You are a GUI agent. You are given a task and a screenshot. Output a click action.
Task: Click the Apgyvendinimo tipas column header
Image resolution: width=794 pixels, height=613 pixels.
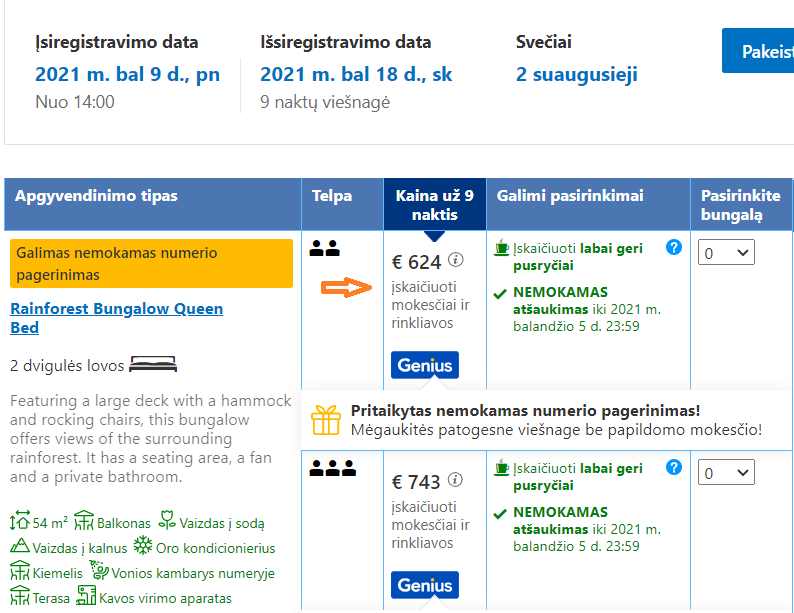point(96,196)
